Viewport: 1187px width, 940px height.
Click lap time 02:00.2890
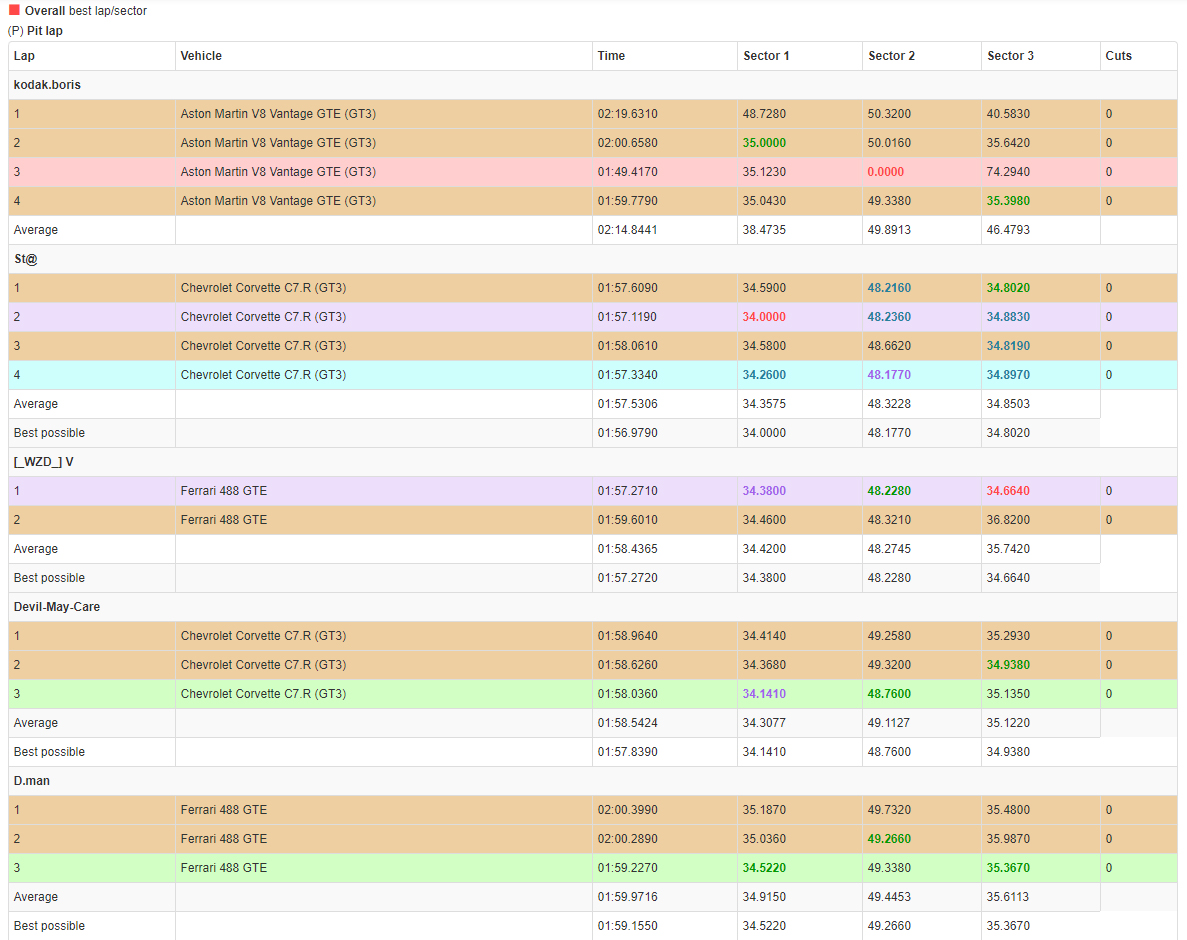coord(628,839)
